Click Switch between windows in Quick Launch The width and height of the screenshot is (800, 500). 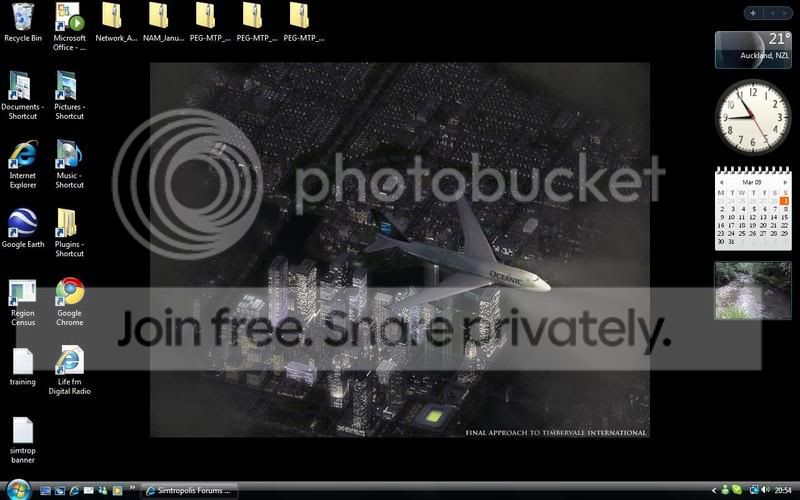[60, 491]
